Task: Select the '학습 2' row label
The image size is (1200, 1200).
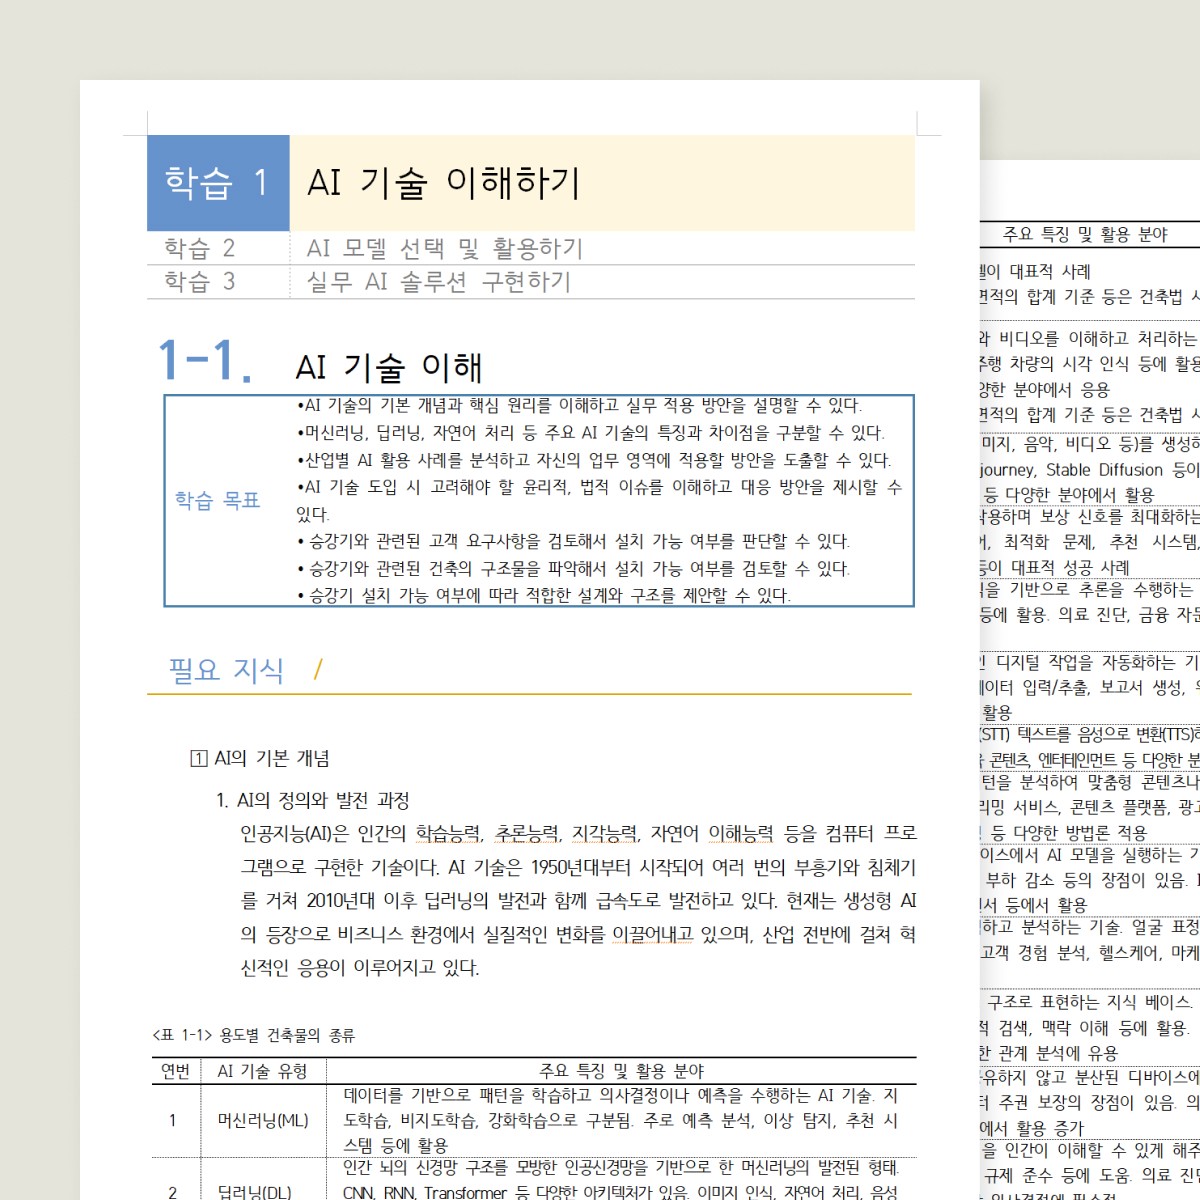Action: 200,248
